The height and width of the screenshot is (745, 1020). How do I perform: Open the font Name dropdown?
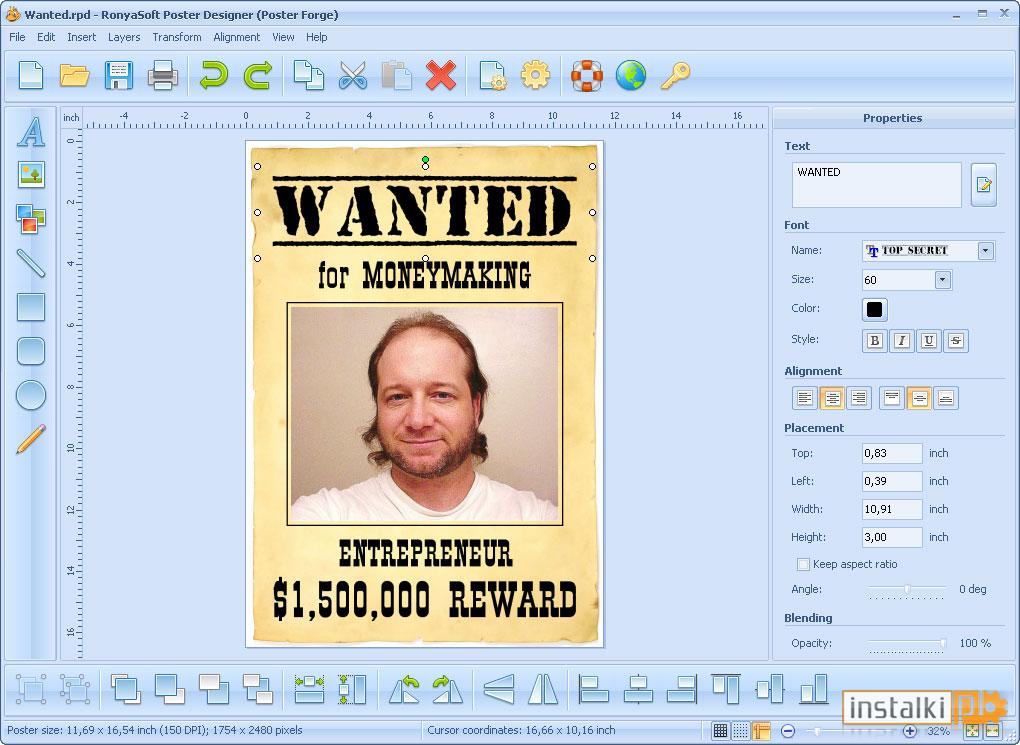click(986, 251)
